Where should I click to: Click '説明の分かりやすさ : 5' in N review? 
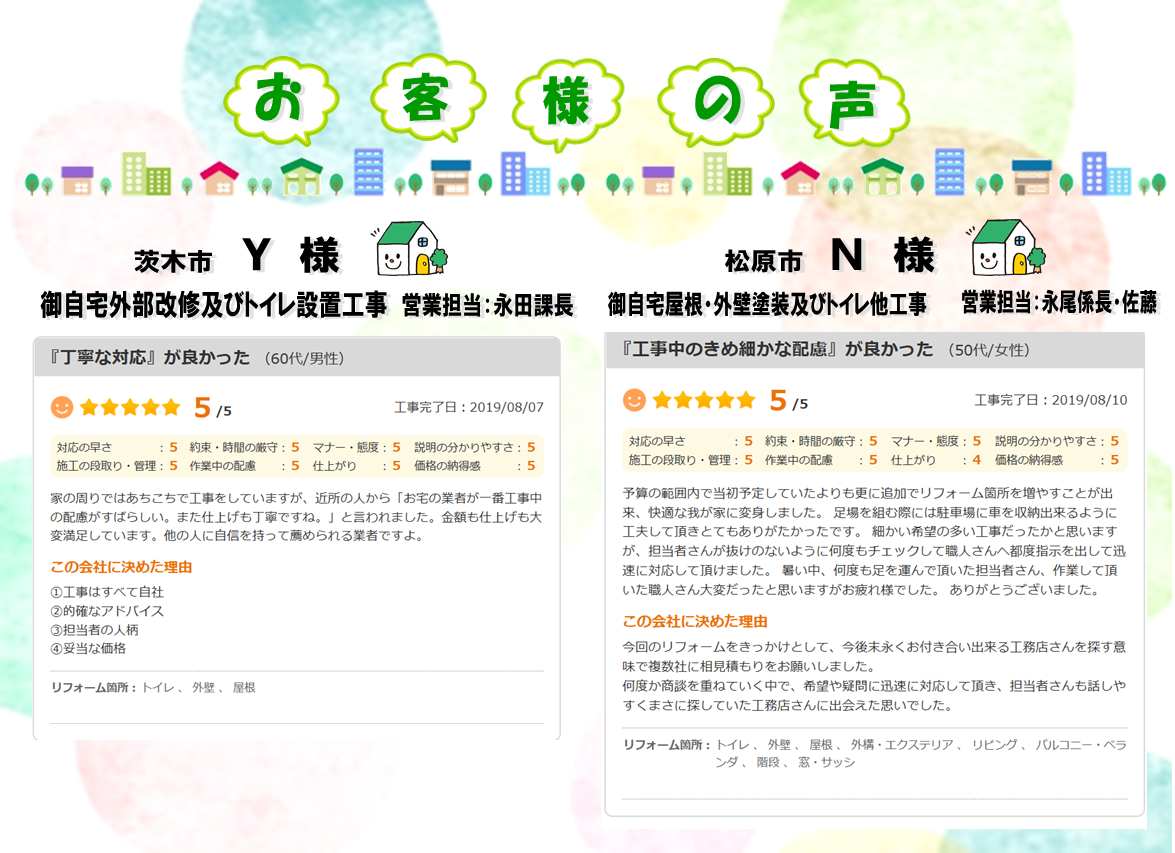coord(1057,441)
